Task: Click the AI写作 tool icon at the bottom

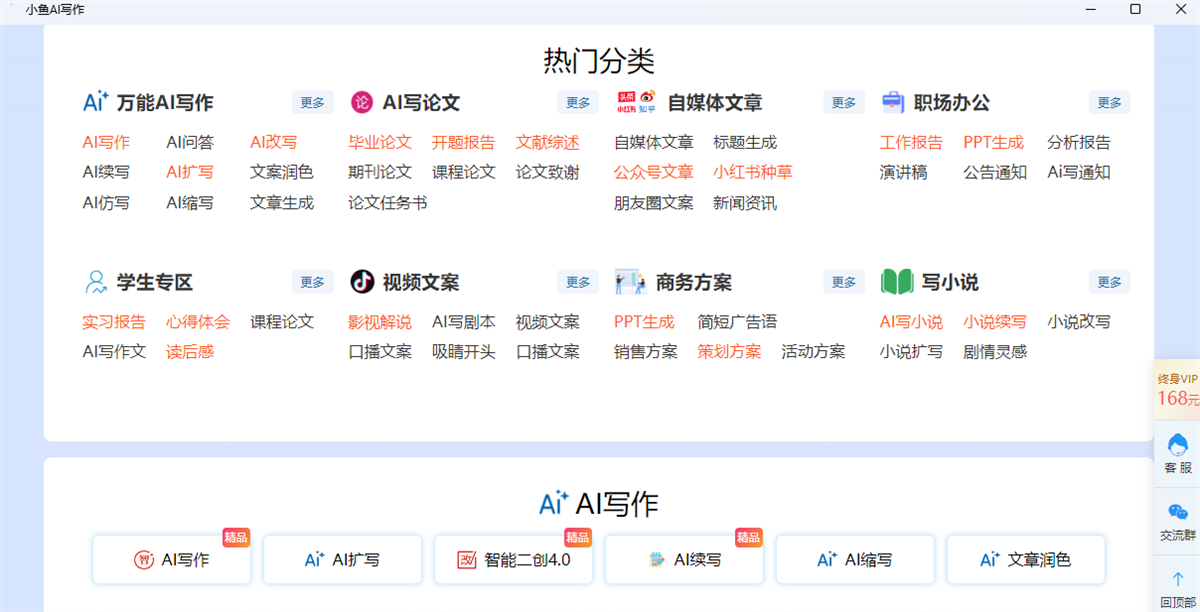Action: click(144, 559)
